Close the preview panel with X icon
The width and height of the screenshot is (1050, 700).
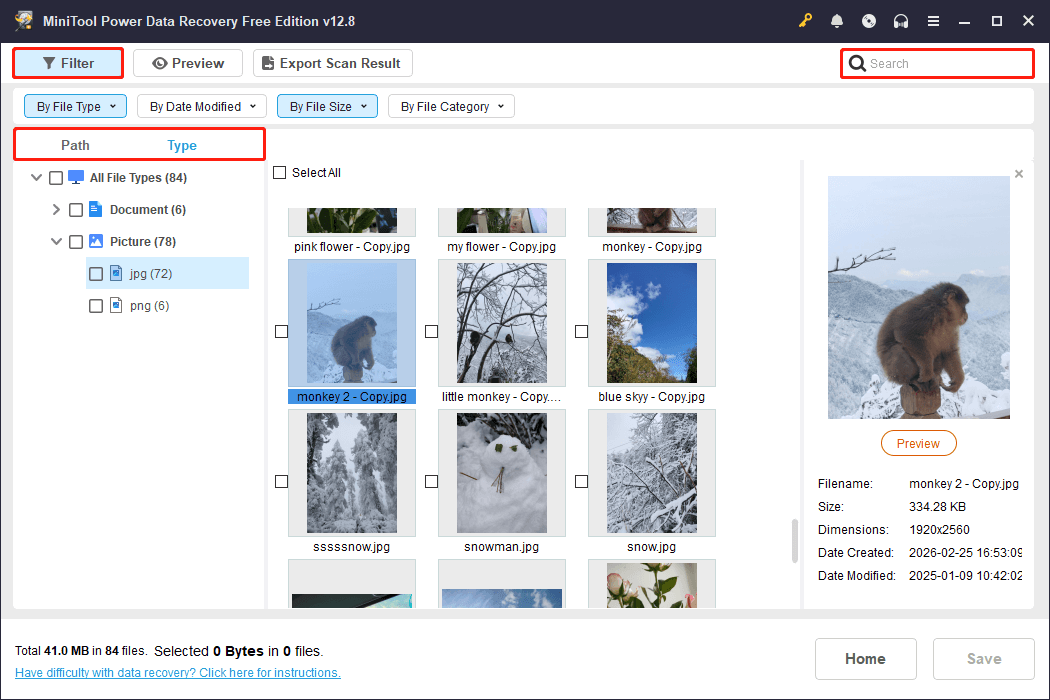(1019, 174)
